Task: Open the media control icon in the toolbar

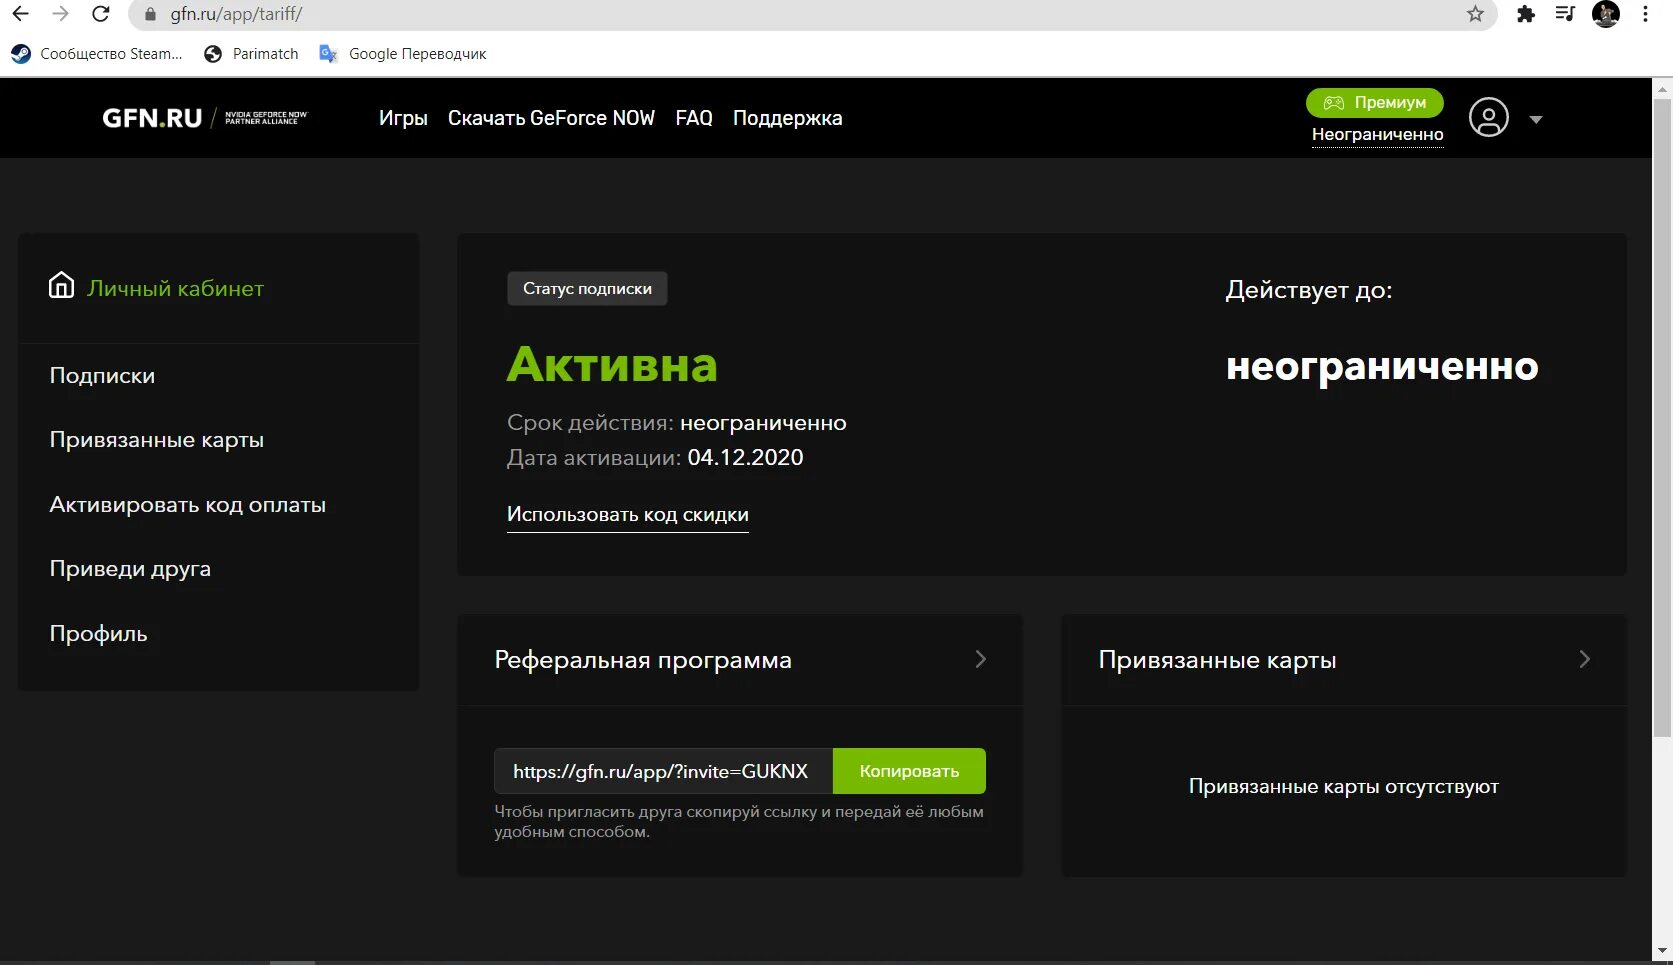Action: pos(1565,14)
